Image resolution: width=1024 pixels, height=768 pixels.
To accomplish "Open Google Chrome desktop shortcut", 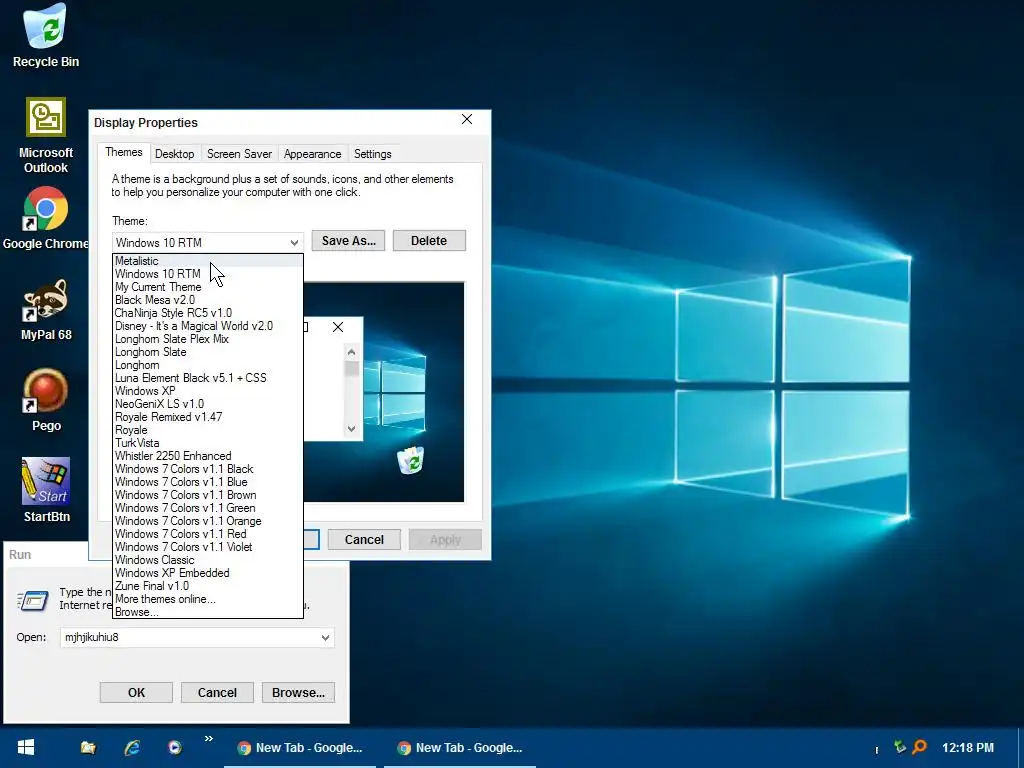I will coord(45,219).
